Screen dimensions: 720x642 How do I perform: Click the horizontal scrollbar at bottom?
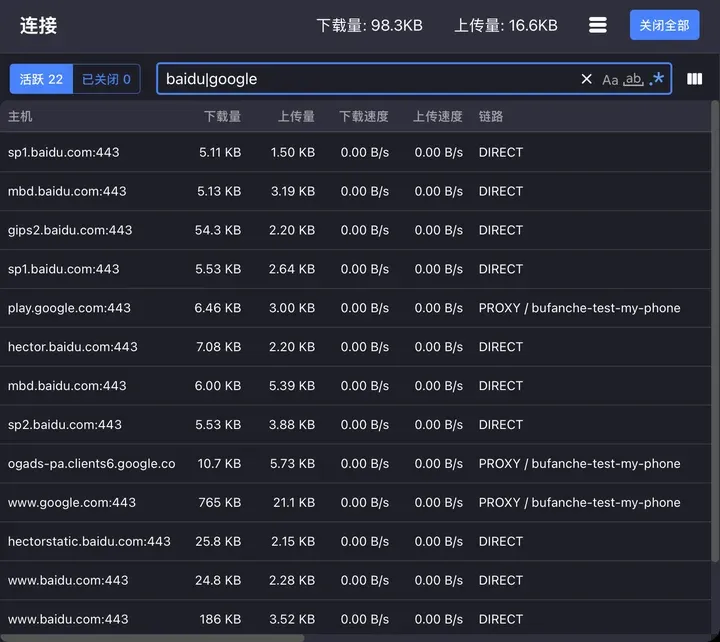pyautogui.click(x=152, y=638)
